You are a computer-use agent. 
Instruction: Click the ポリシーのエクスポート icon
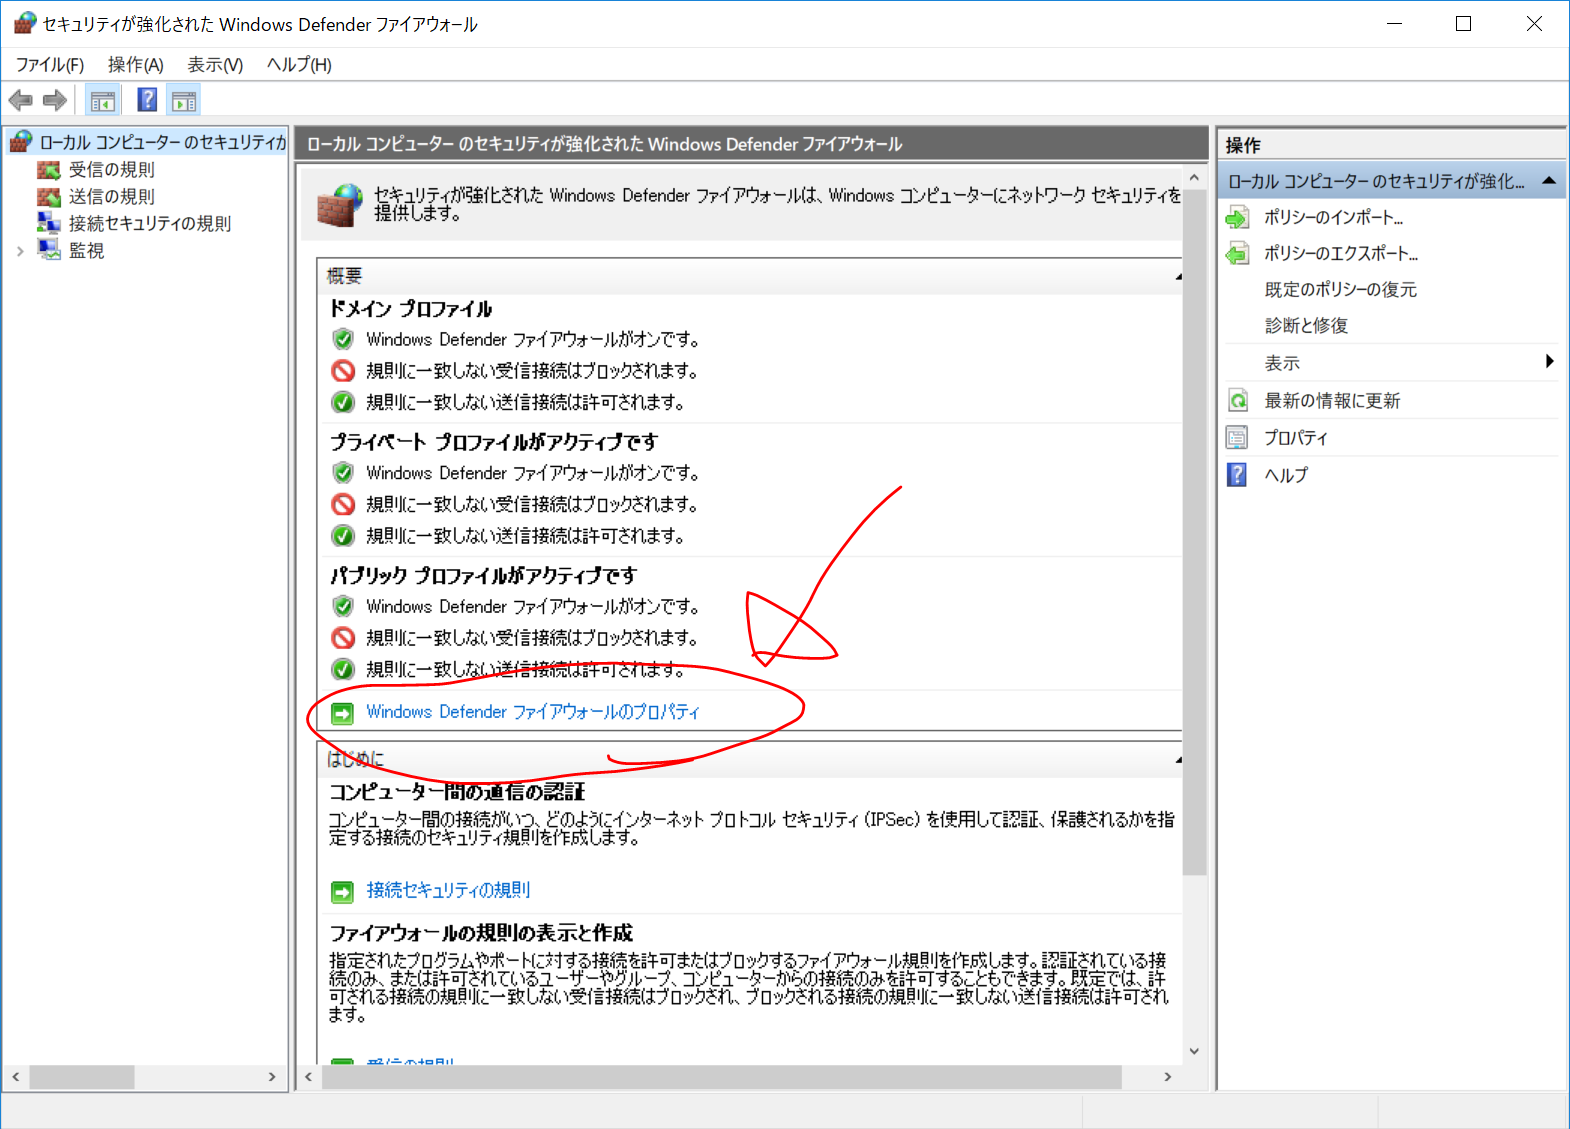pos(1238,254)
